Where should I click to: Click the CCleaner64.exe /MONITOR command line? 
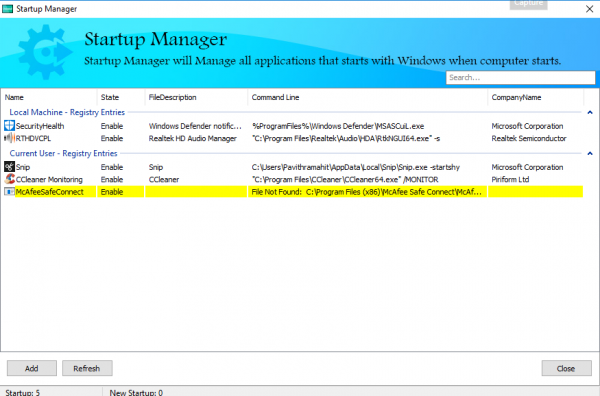click(x=345, y=179)
